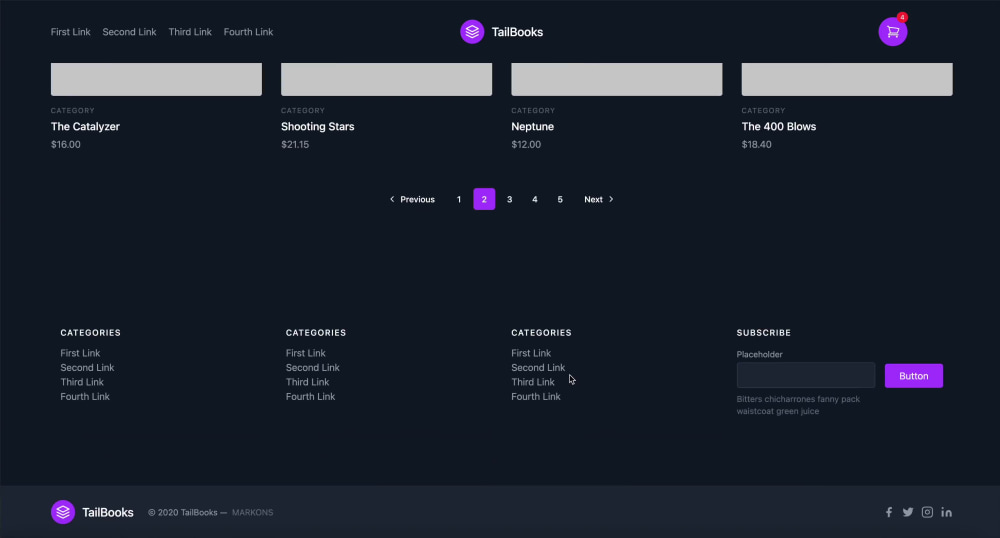Open the Instagram social icon
This screenshot has height=538, width=1000.
coord(927,512)
